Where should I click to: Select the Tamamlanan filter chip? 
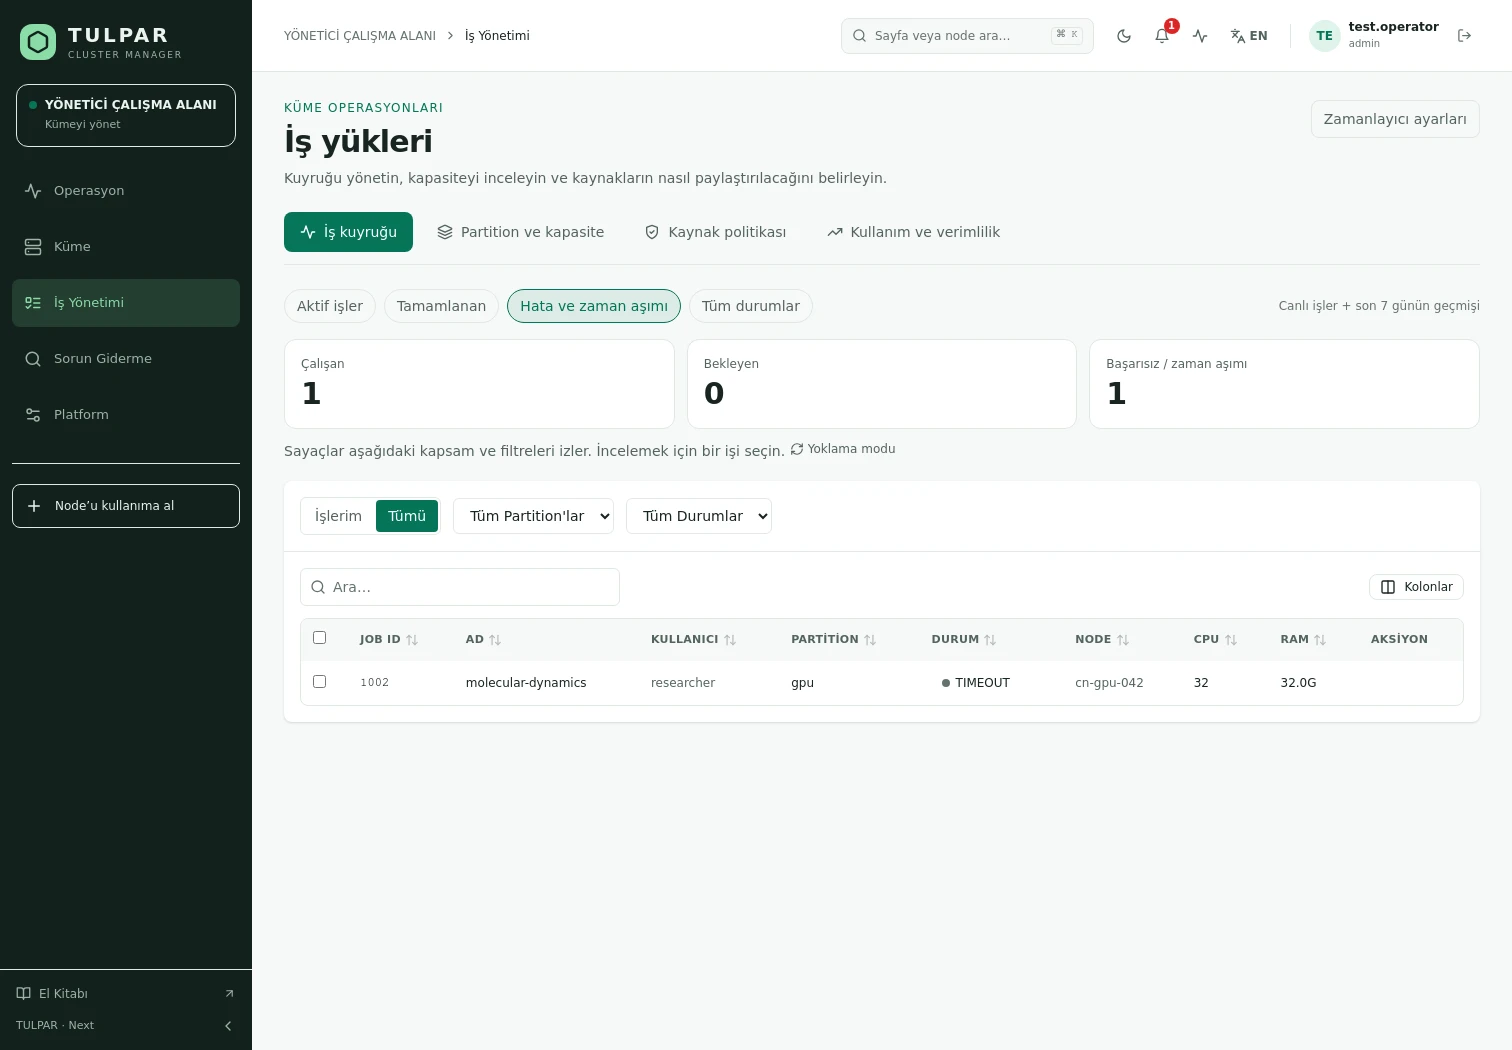[441, 306]
